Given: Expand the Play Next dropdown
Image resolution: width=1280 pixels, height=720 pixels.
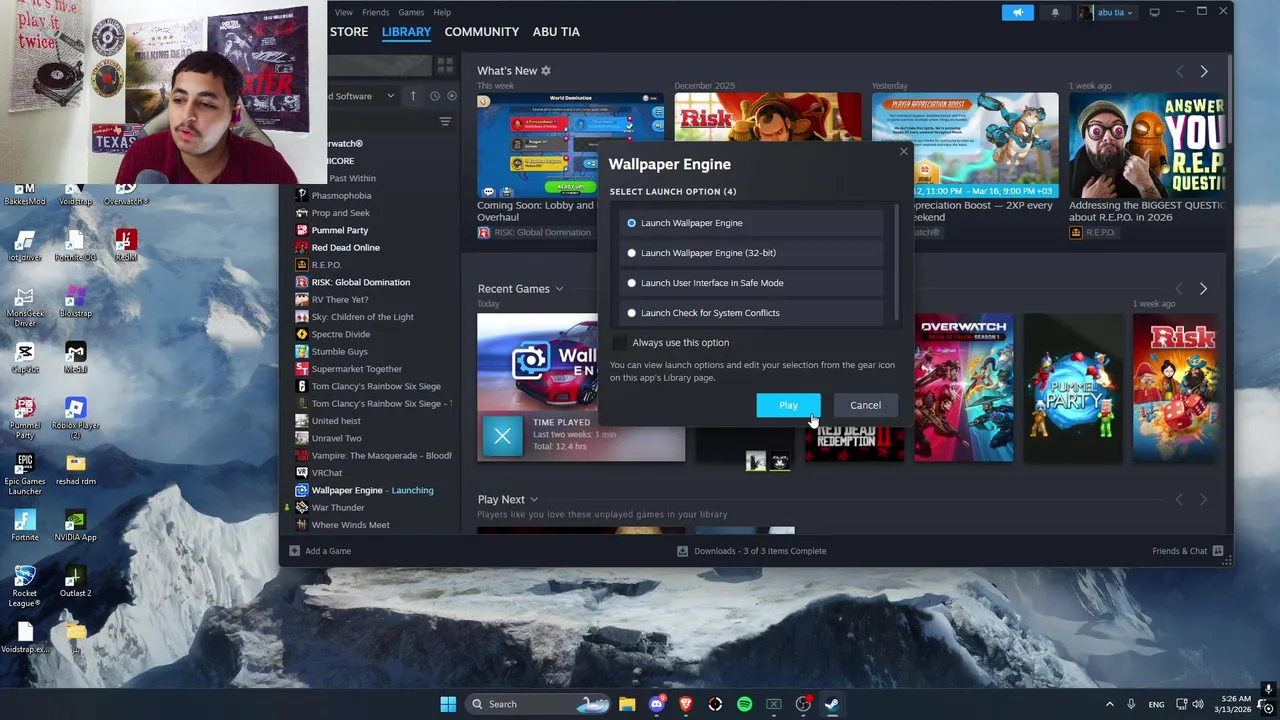Looking at the screenshot, I should (534, 499).
